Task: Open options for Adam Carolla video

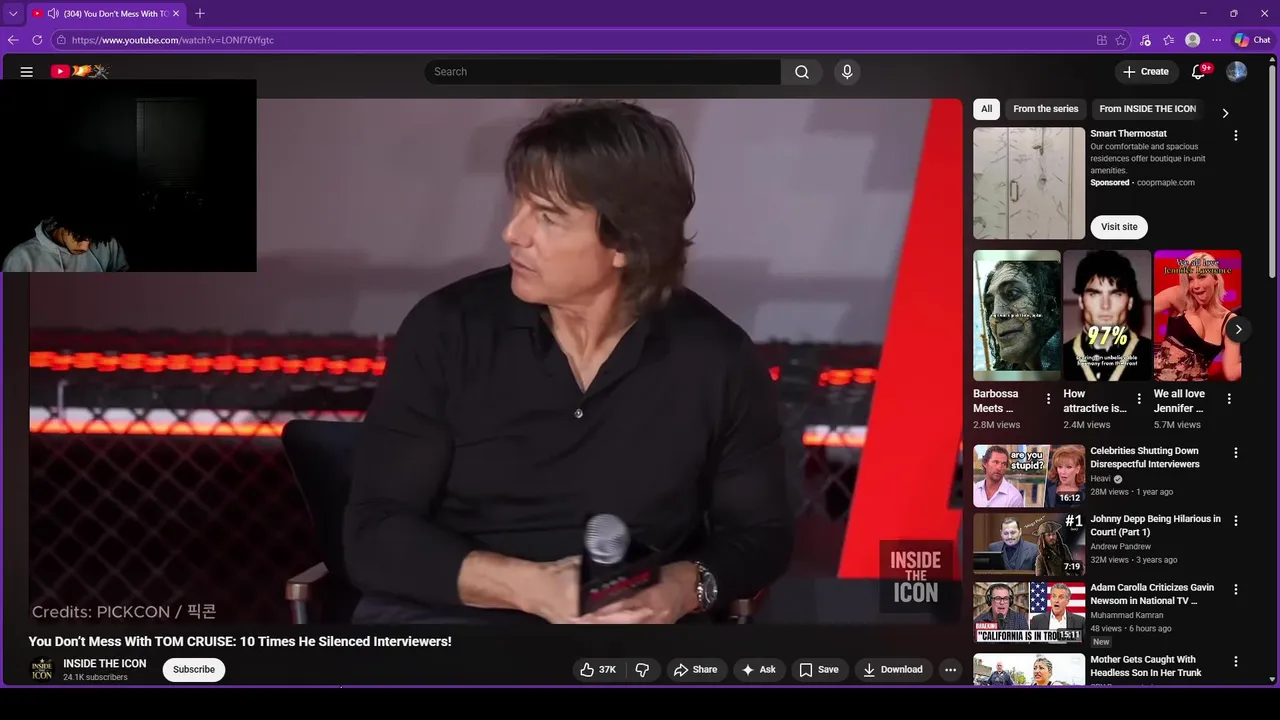Action: [1235, 590]
